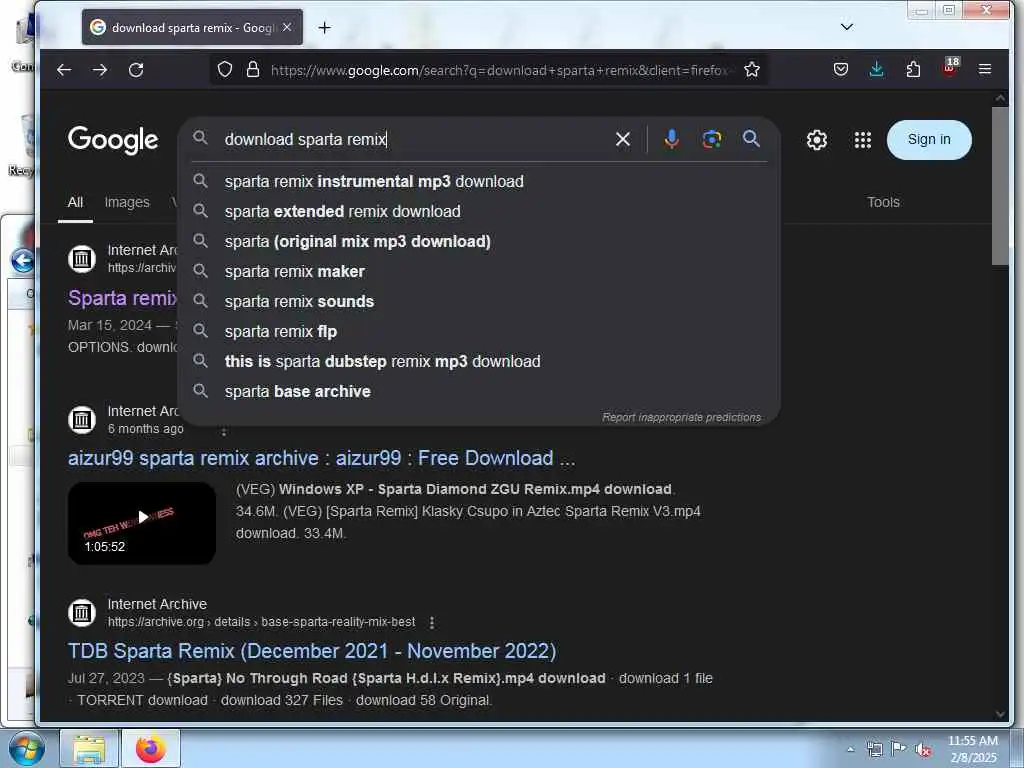Open the Firefox downloads panel
The width and height of the screenshot is (1024, 768).
[876, 69]
